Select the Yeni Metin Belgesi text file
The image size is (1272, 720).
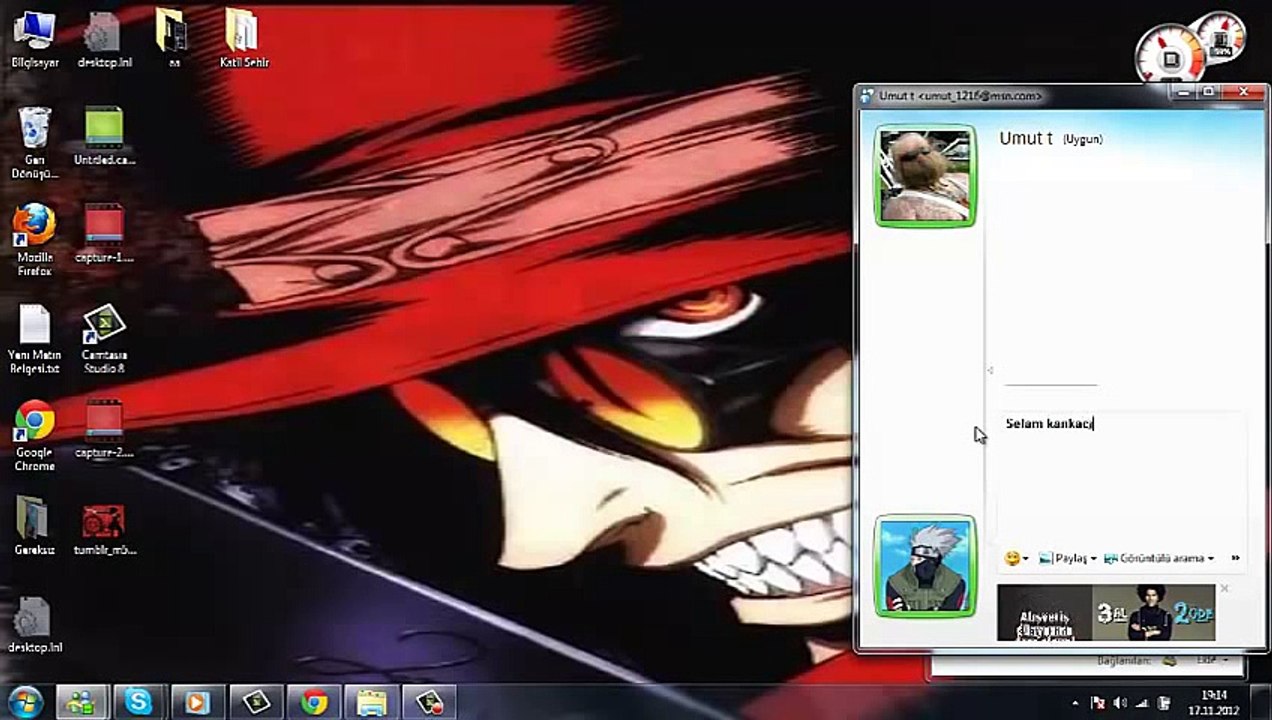(x=35, y=339)
